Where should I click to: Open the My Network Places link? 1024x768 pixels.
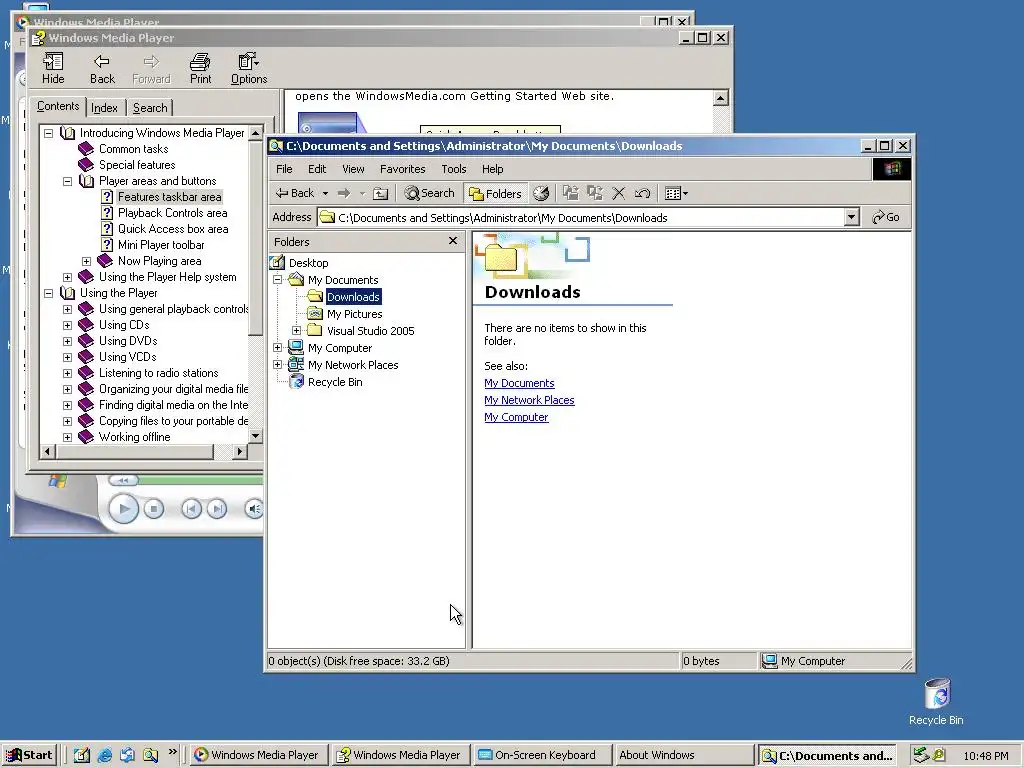[529, 400]
